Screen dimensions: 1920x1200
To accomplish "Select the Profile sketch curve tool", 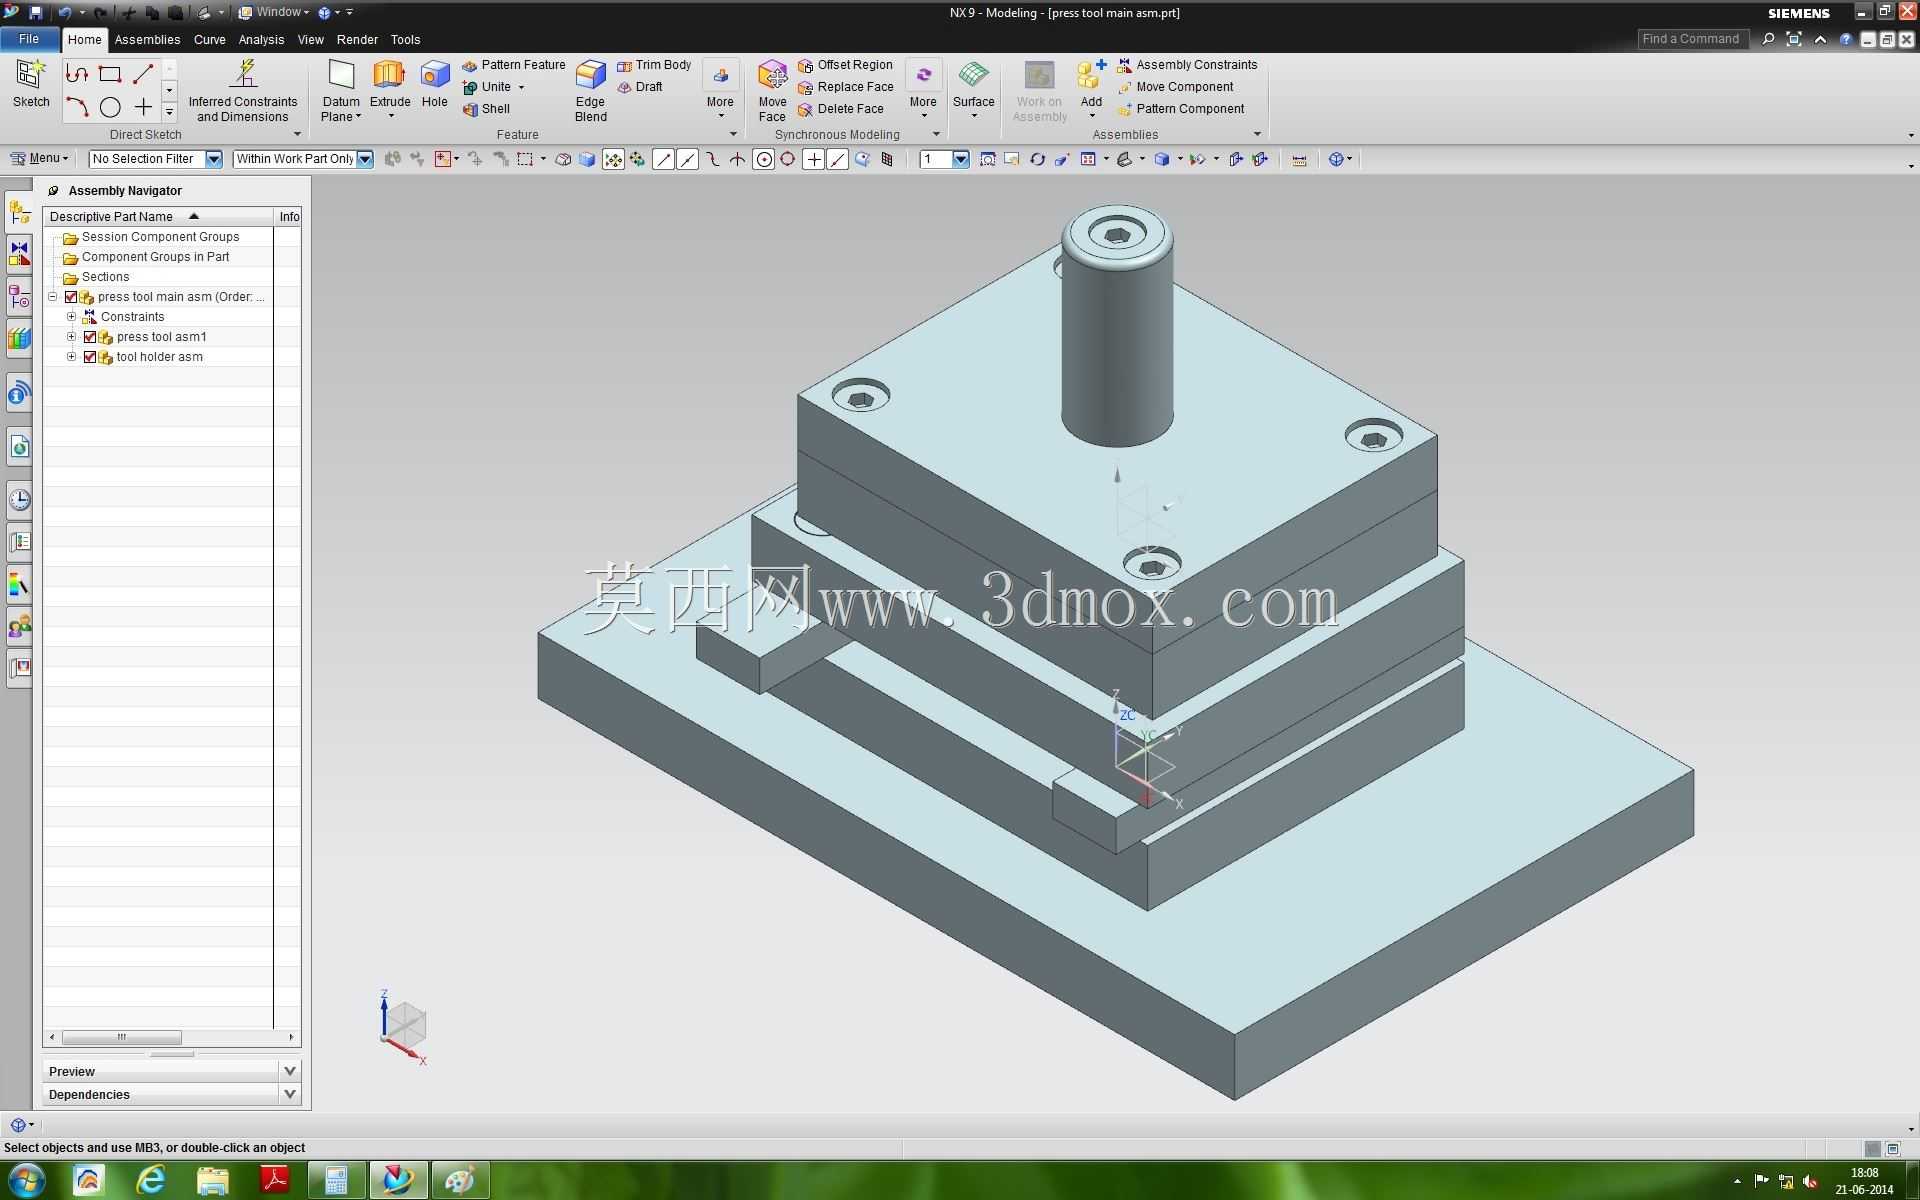I will 77,74.
